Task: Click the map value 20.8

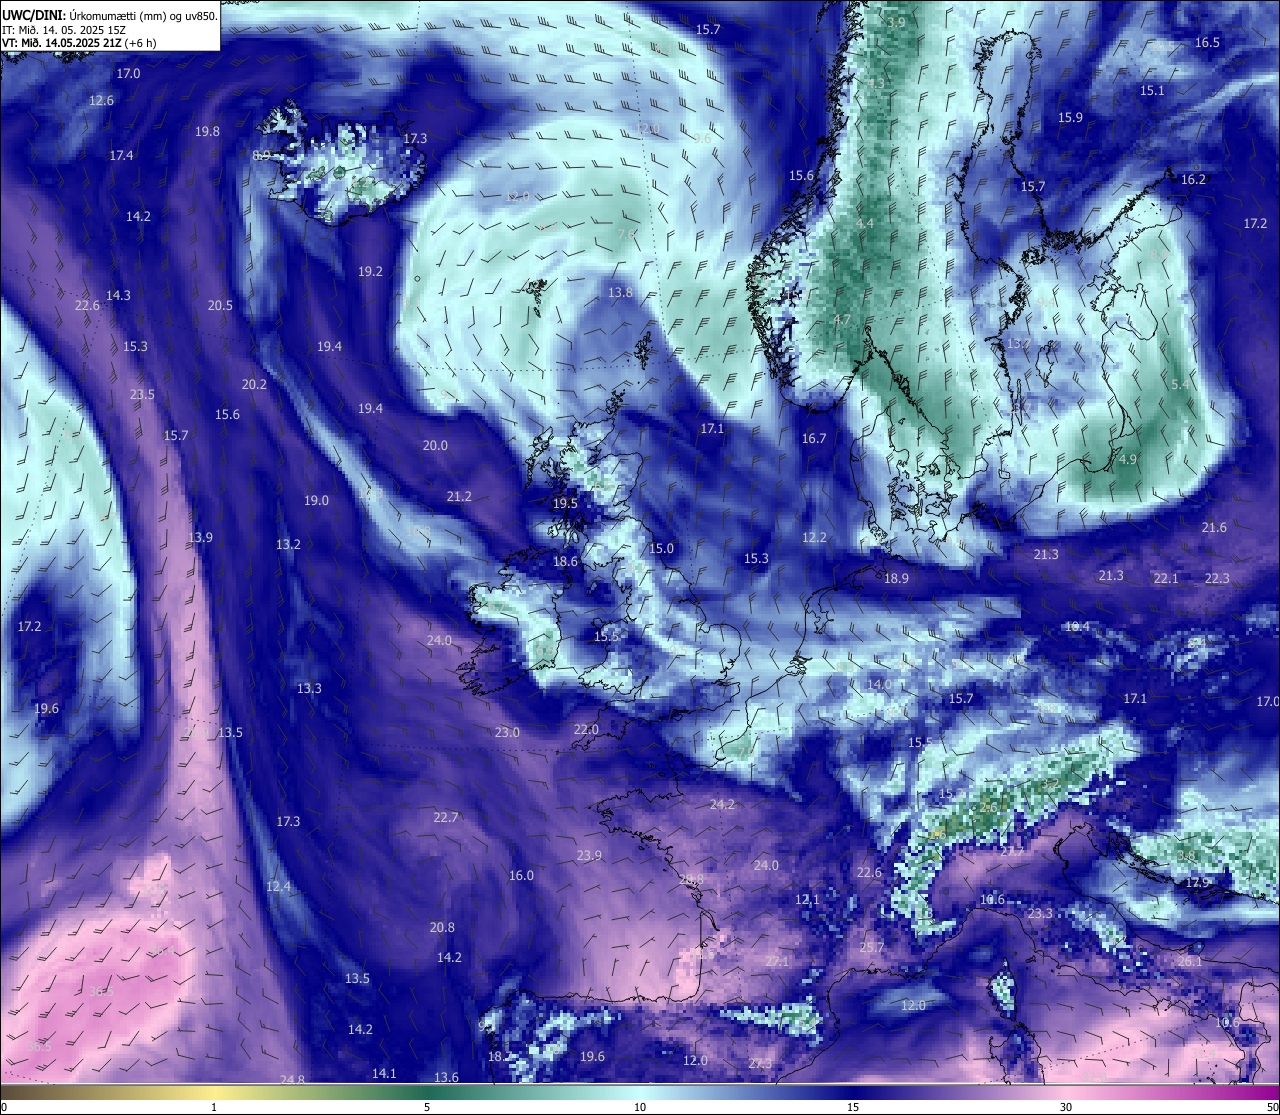Action: click(442, 927)
